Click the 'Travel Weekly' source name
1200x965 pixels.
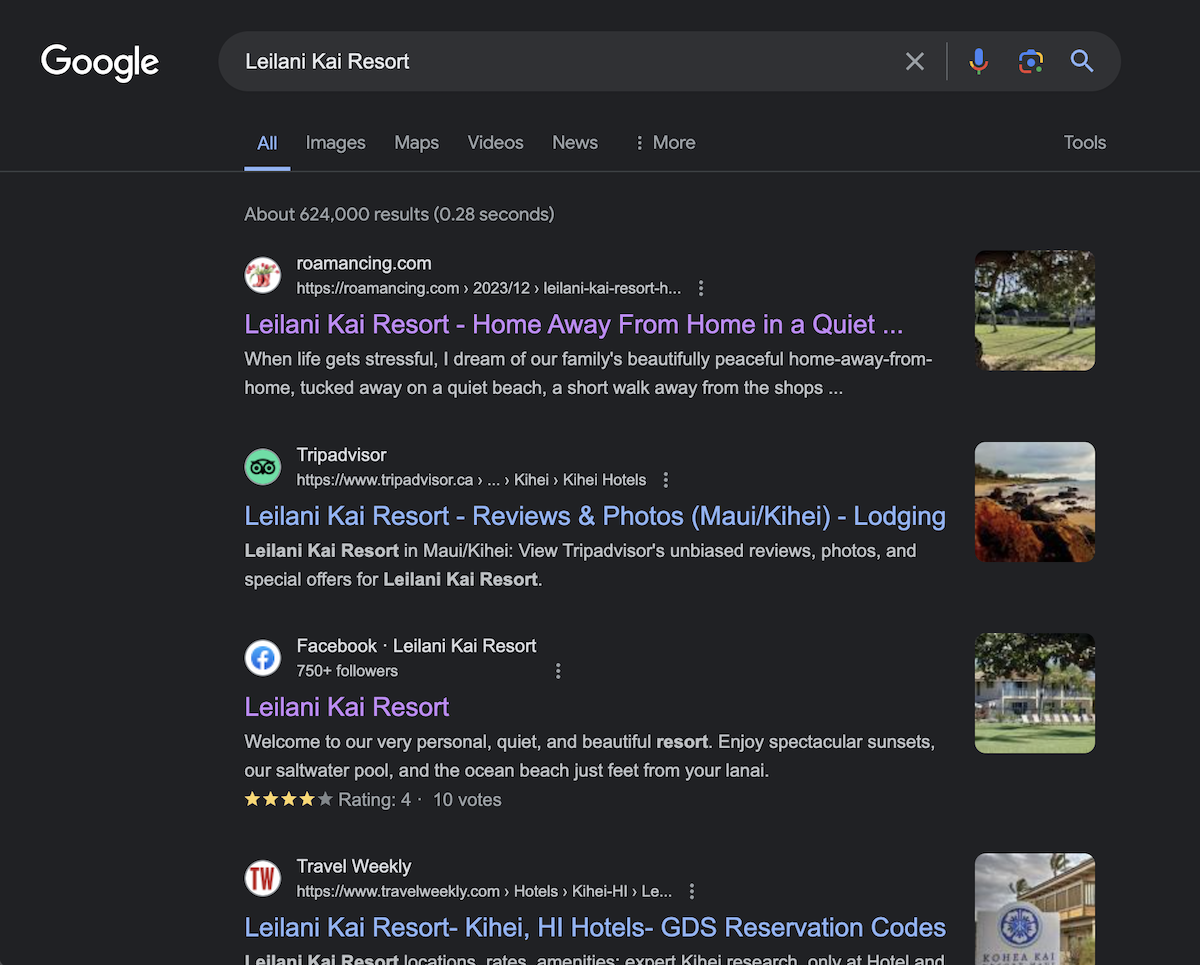(x=354, y=867)
